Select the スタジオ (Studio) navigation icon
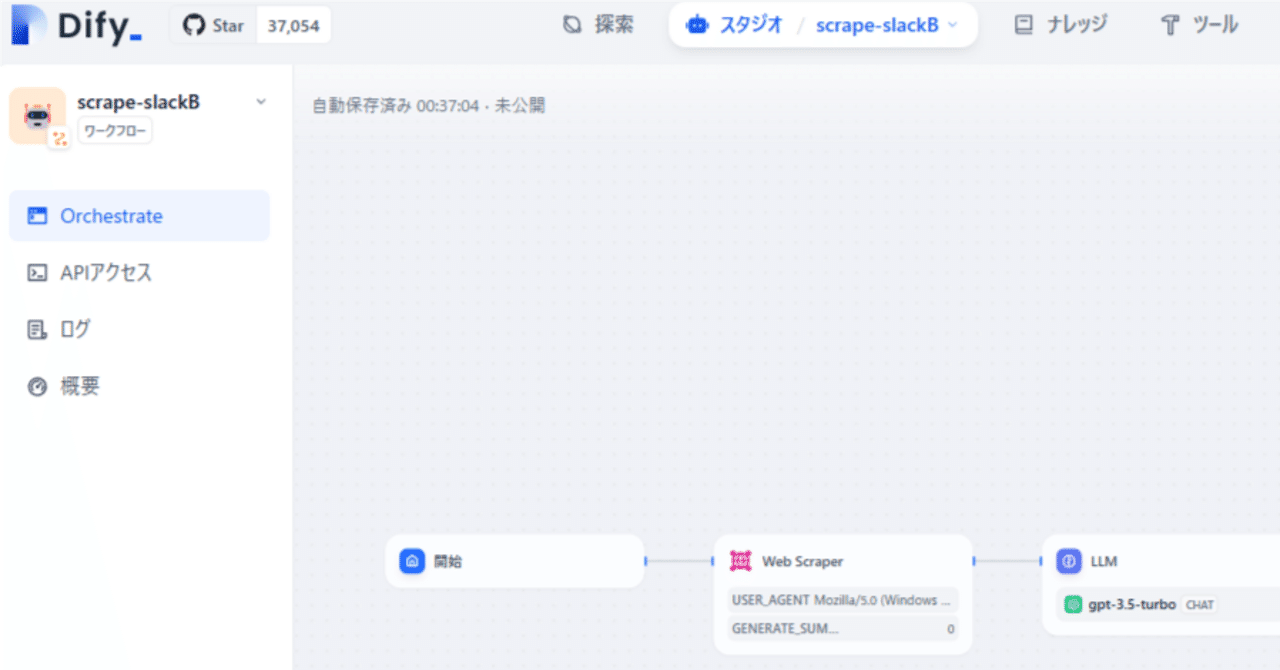Viewport: 1280px width, 670px height. pos(696,24)
